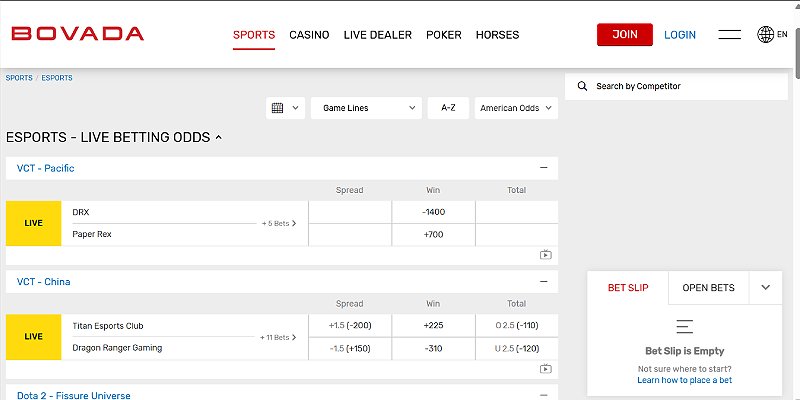Open the Casino menu item
Image resolution: width=800 pixels, height=400 pixels.
coord(309,35)
